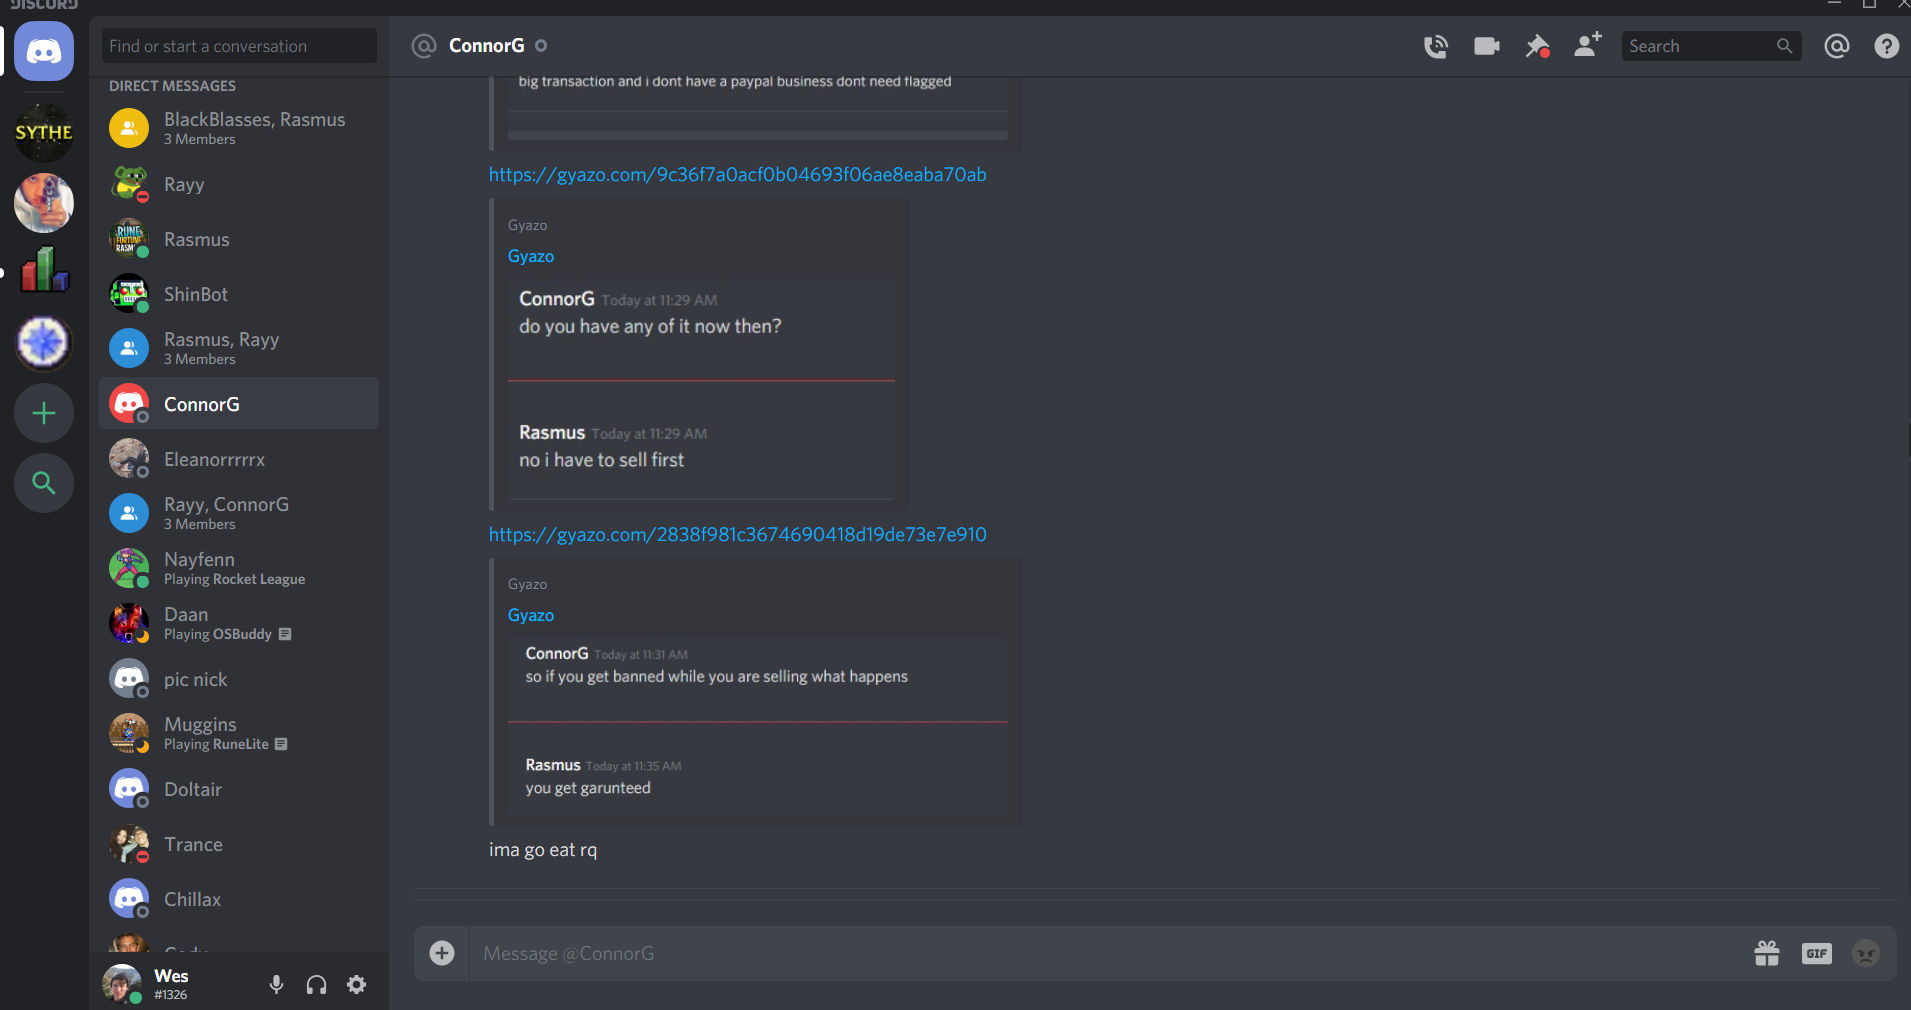Open the Rasmus direct message
Screen dimensions: 1911x1010
click(x=239, y=239)
